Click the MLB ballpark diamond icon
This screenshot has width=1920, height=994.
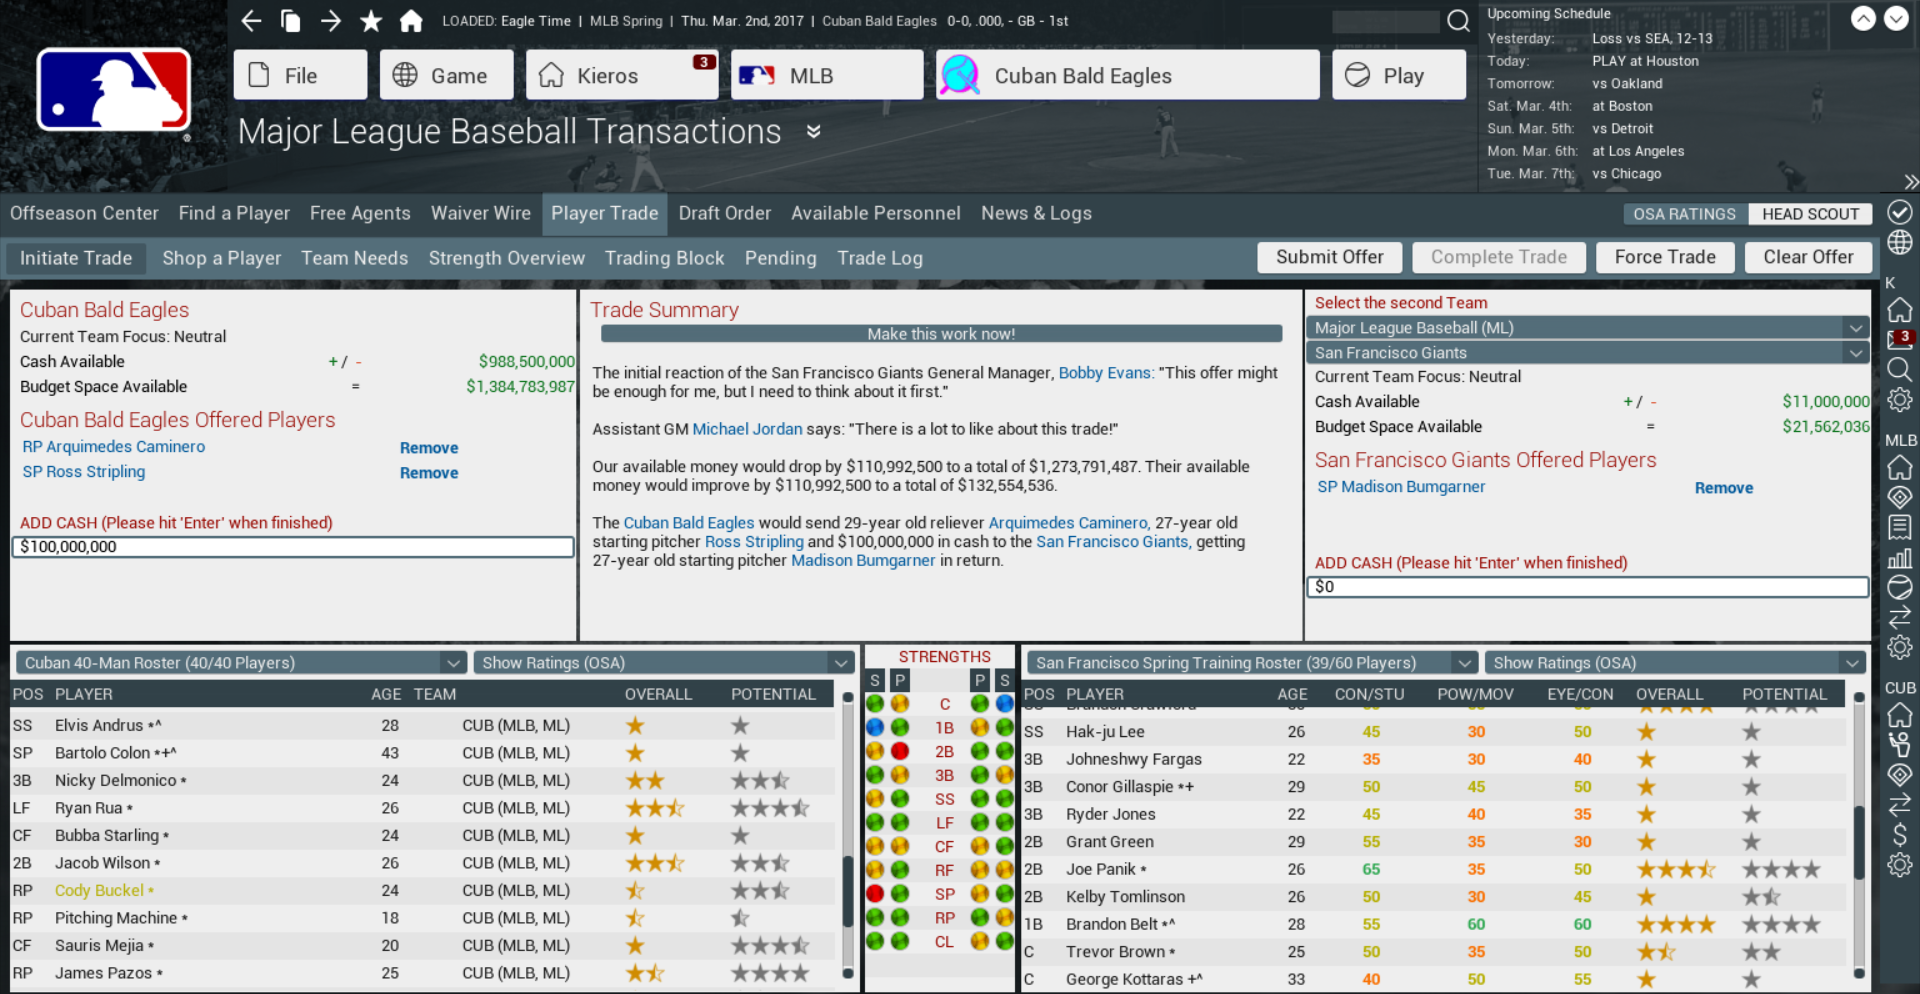(x=1900, y=497)
